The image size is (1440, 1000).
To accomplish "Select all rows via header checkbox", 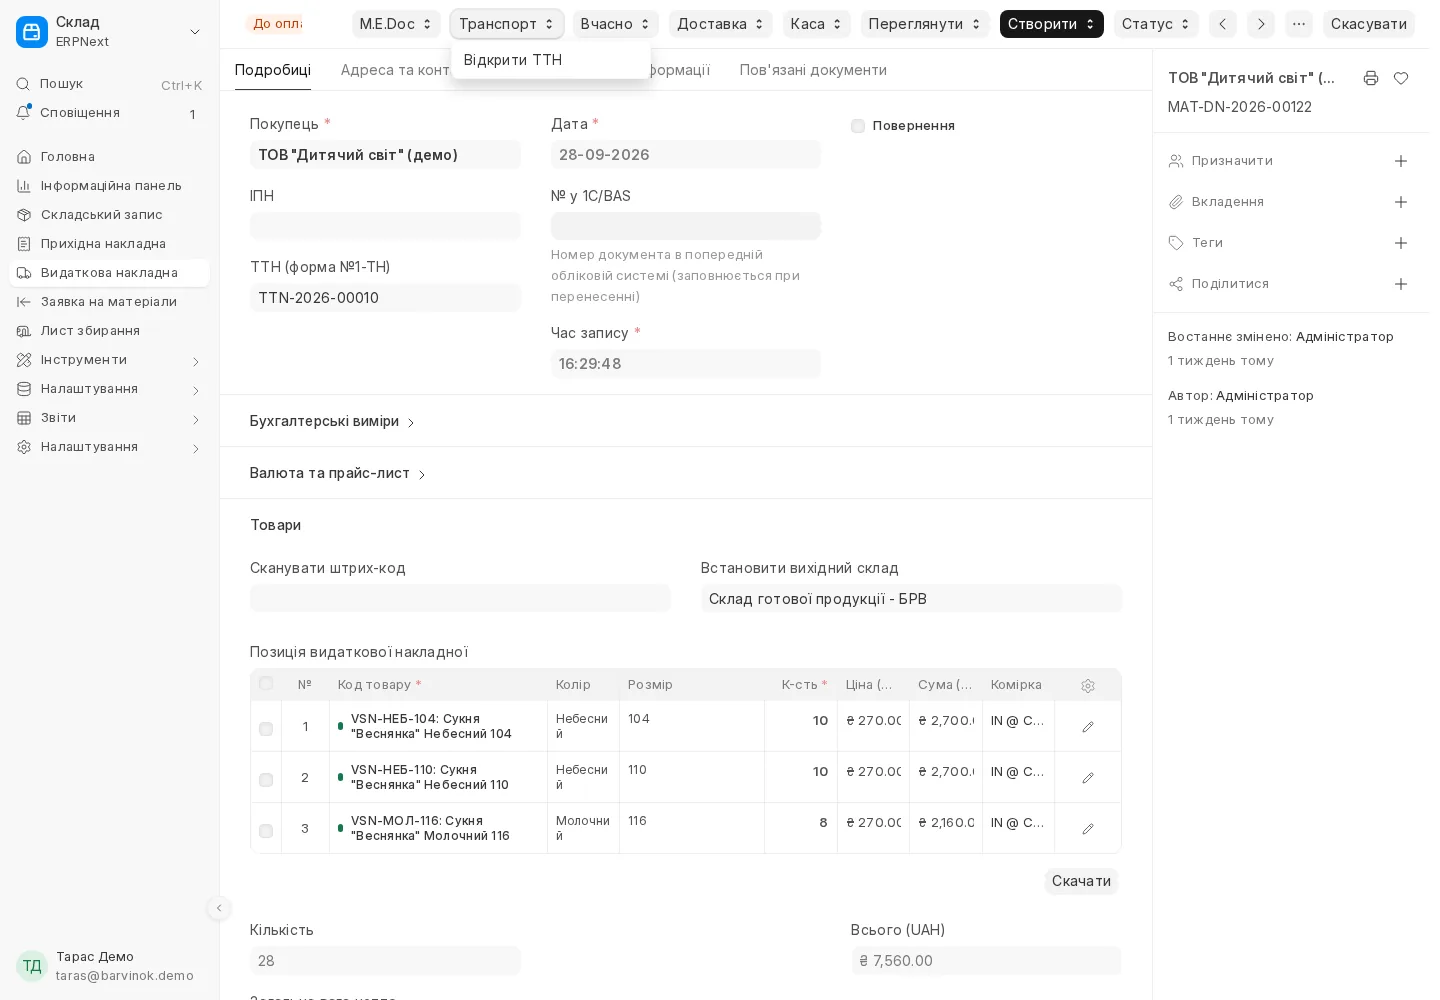I will pyautogui.click(x=266, y=684).
